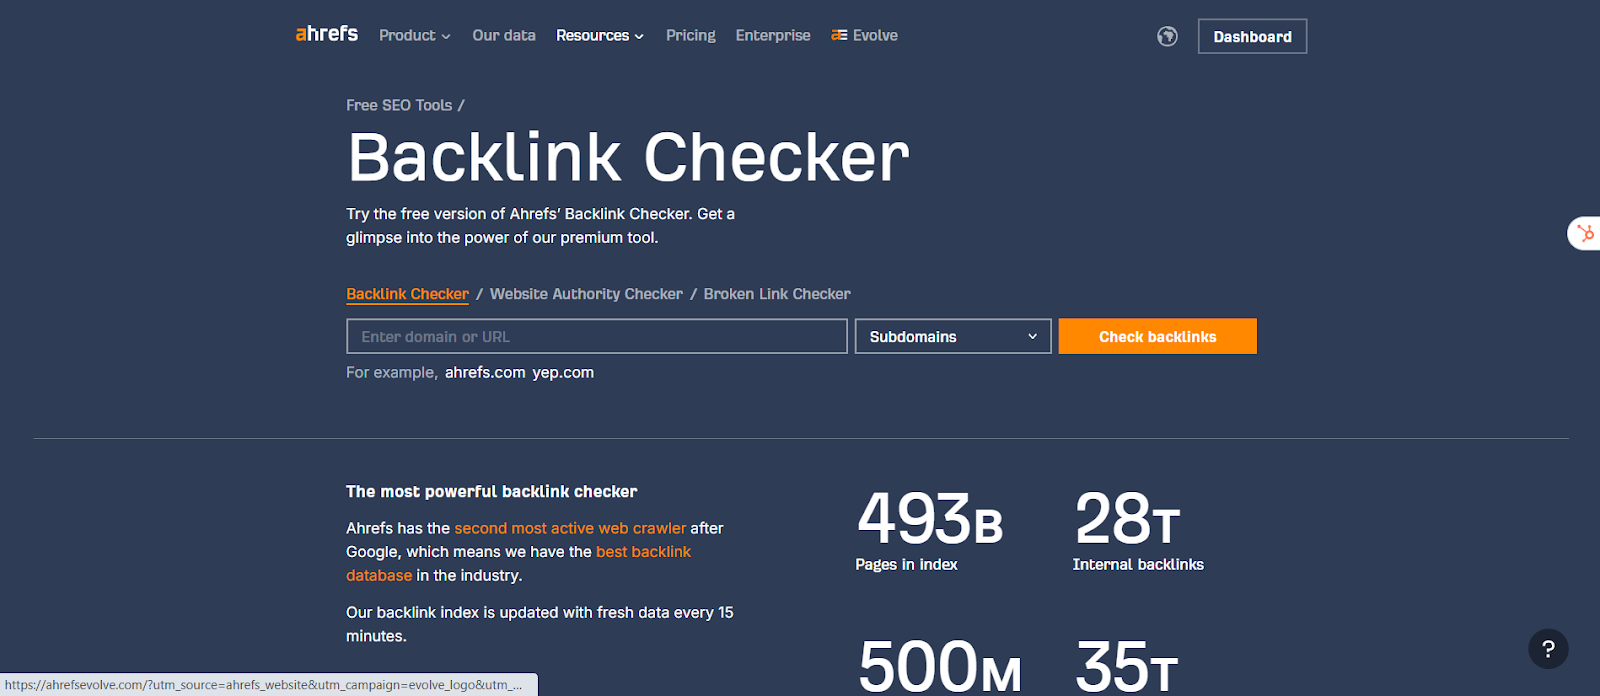Click The most powerful backlink checker heading
1600x696 pixels.
(491, 491)
